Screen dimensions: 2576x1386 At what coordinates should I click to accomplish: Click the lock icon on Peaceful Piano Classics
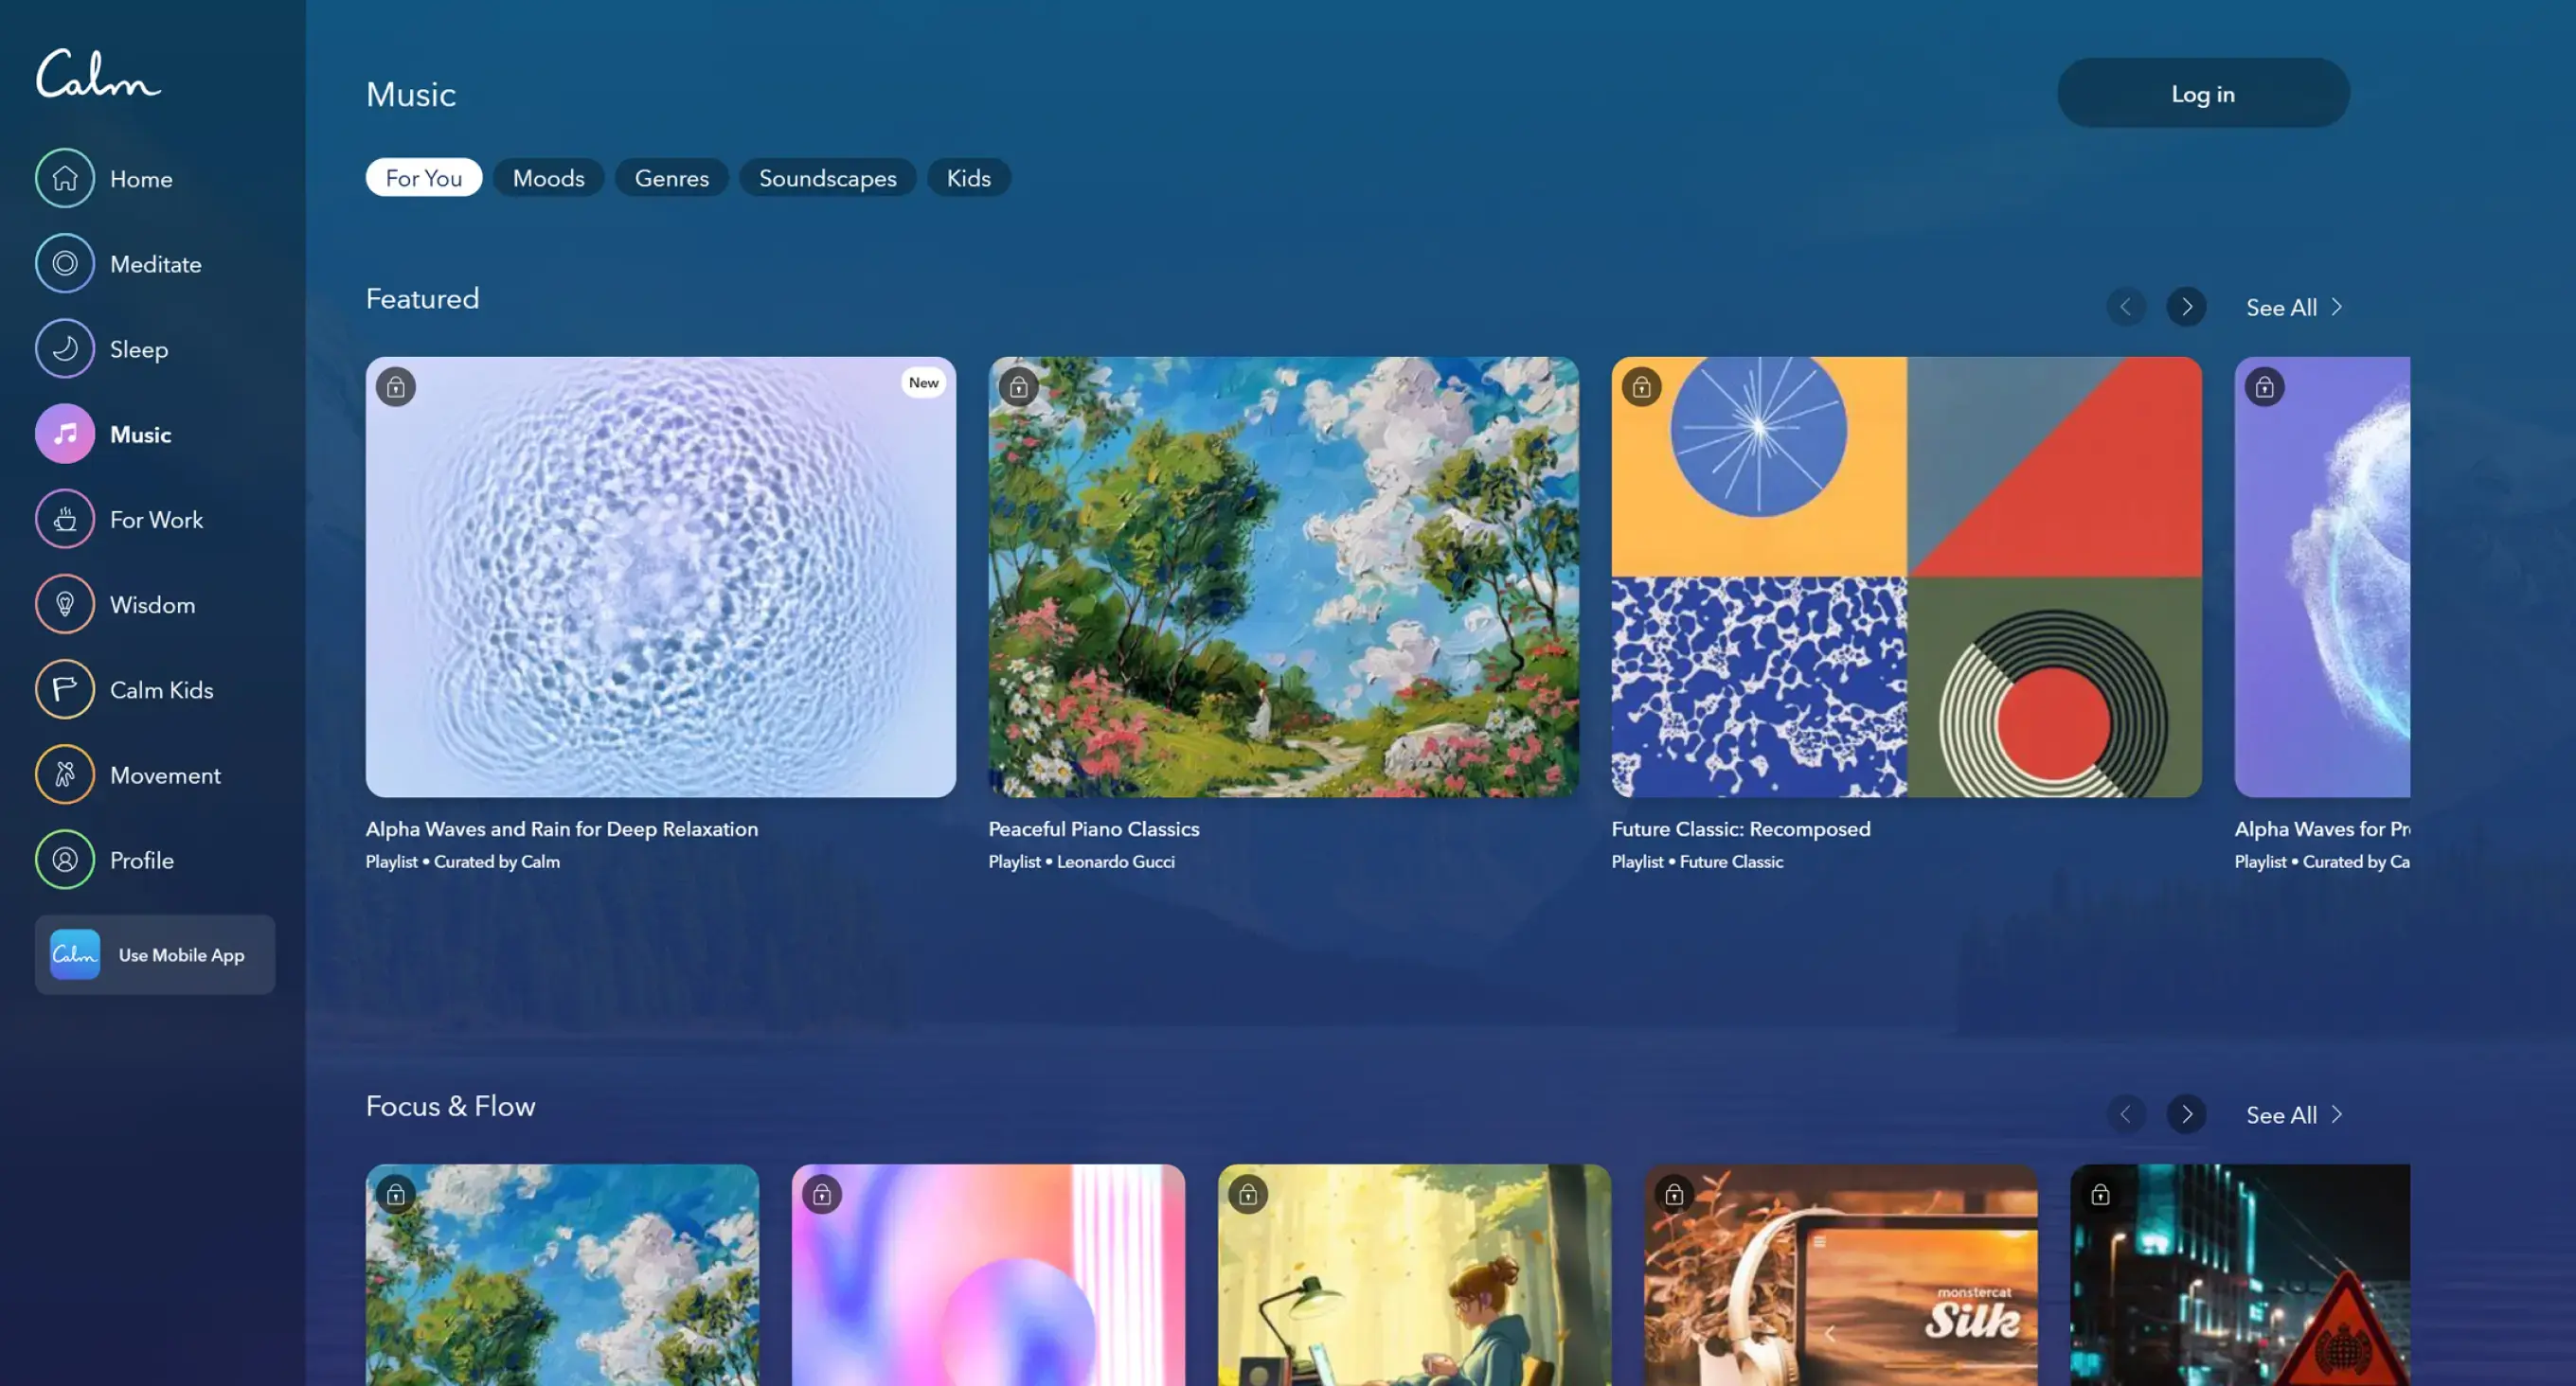coord(1018,387)
